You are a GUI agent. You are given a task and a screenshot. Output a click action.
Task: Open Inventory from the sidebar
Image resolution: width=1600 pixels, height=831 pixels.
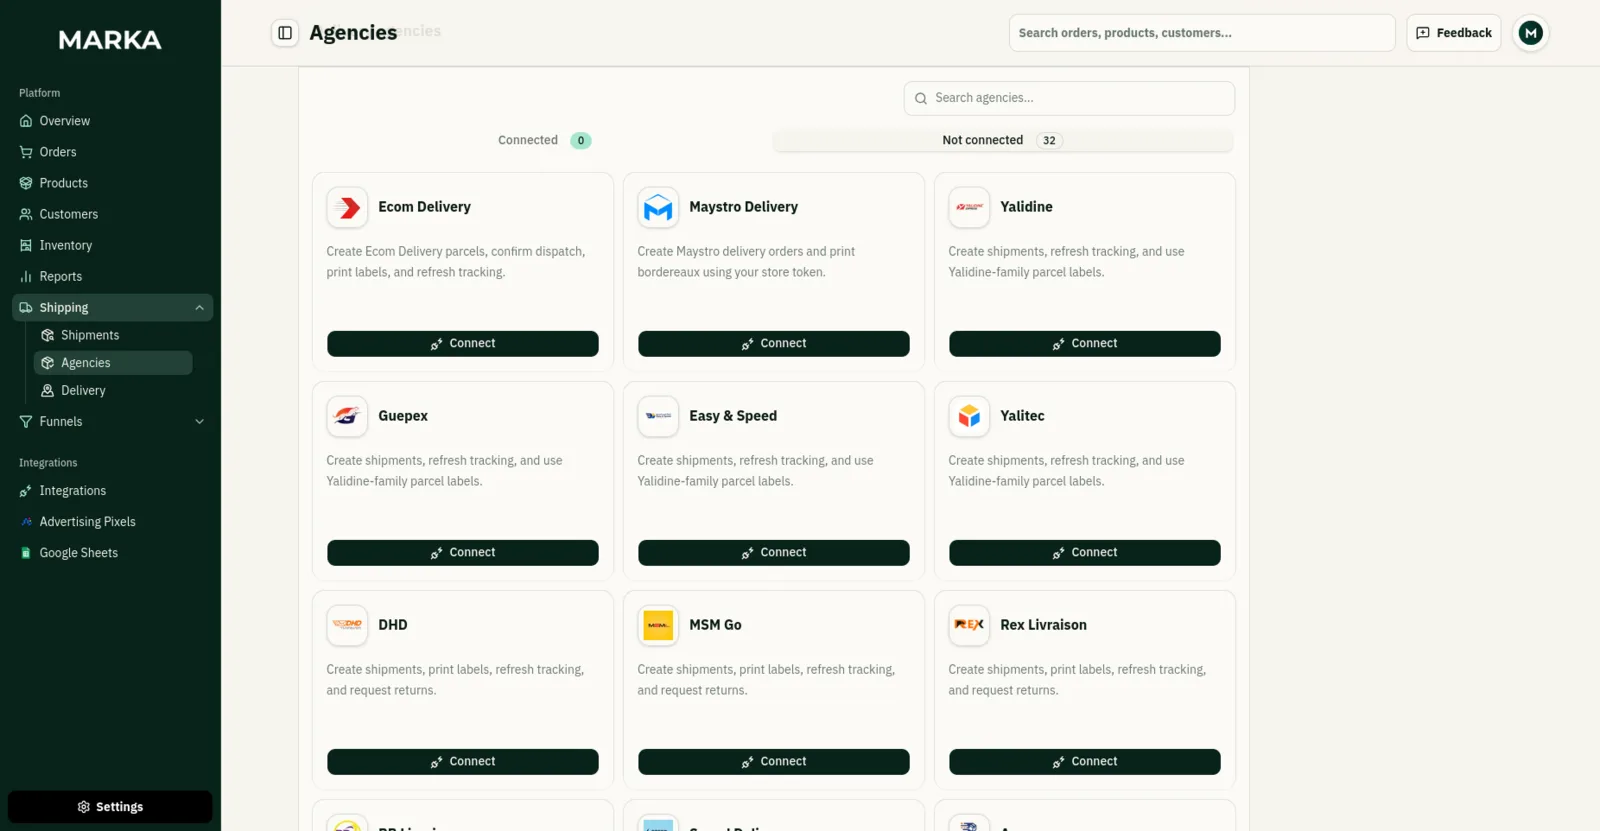tap(112, 245)
